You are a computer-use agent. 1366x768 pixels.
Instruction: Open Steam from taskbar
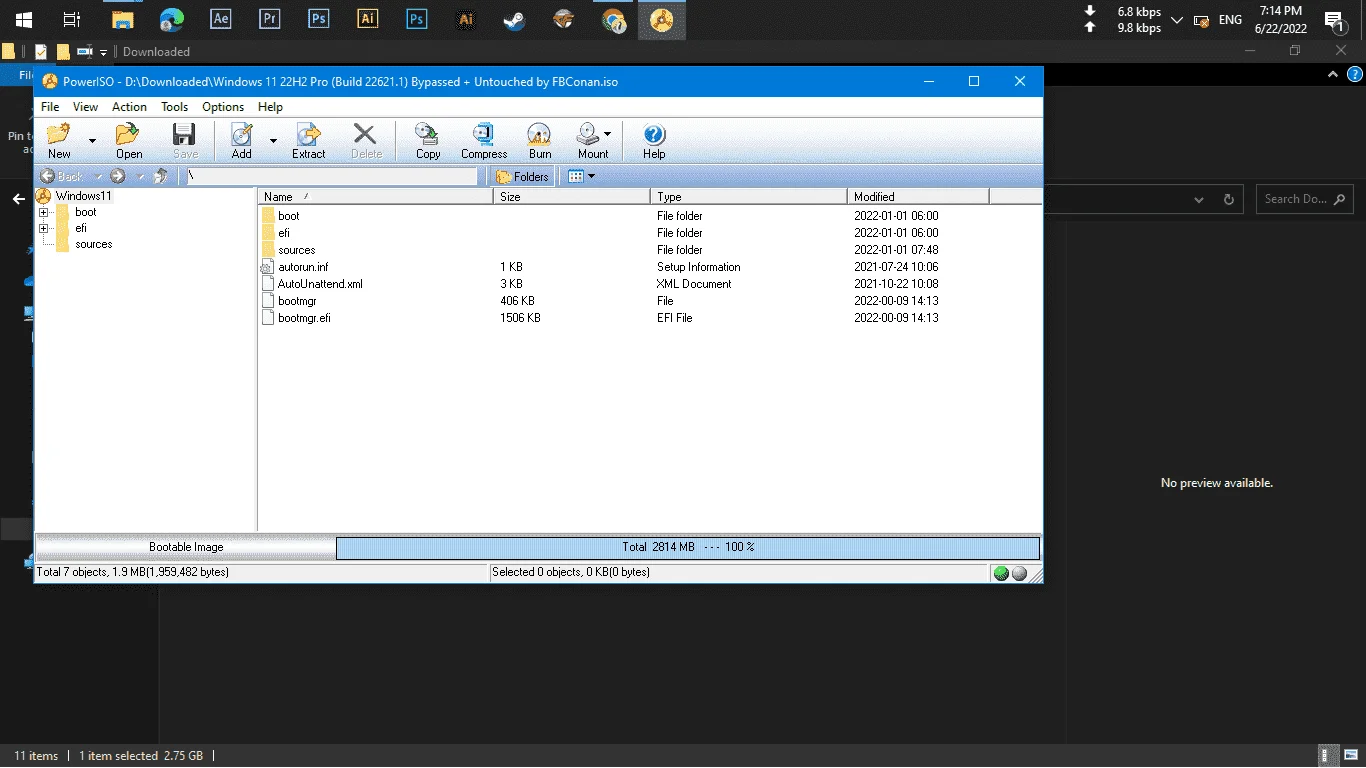pos(514,19)
